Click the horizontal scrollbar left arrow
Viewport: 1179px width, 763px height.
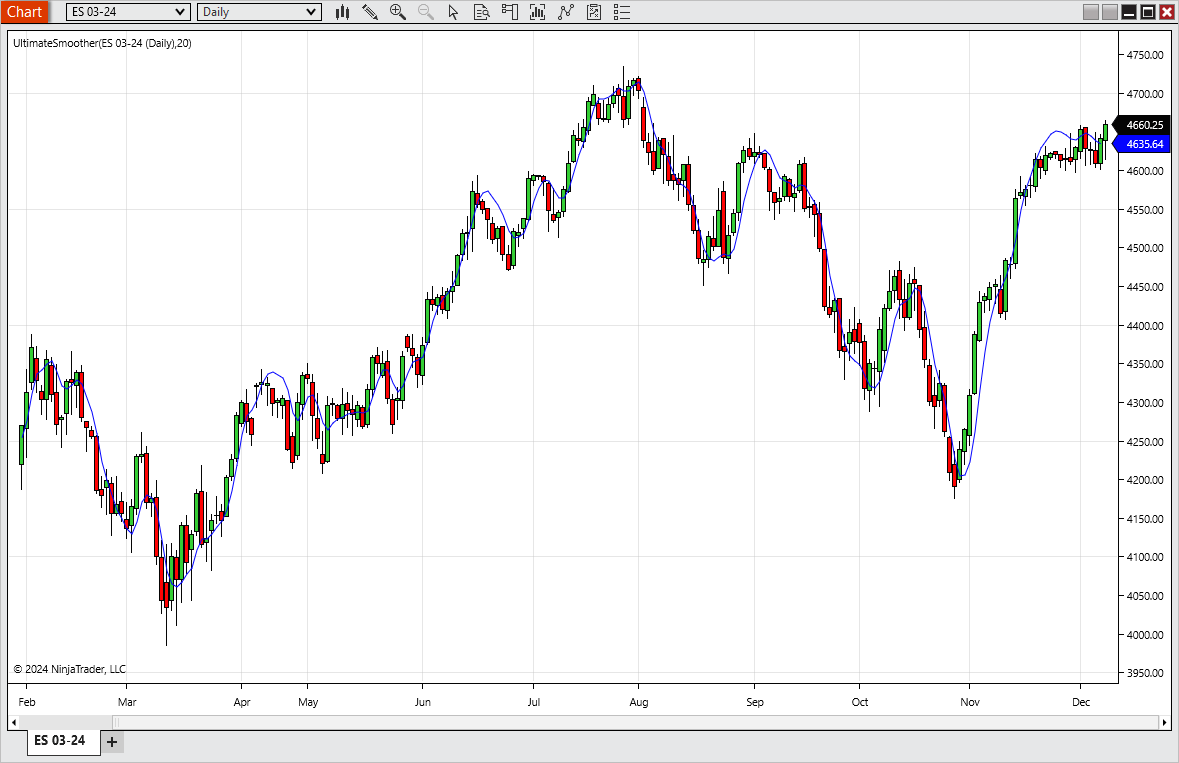[14, 722]
